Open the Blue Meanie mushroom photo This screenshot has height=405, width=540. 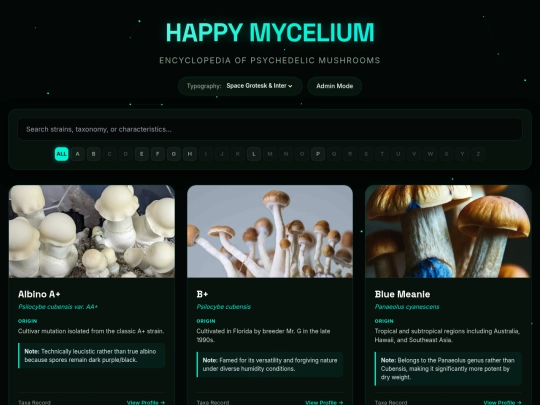448,231
